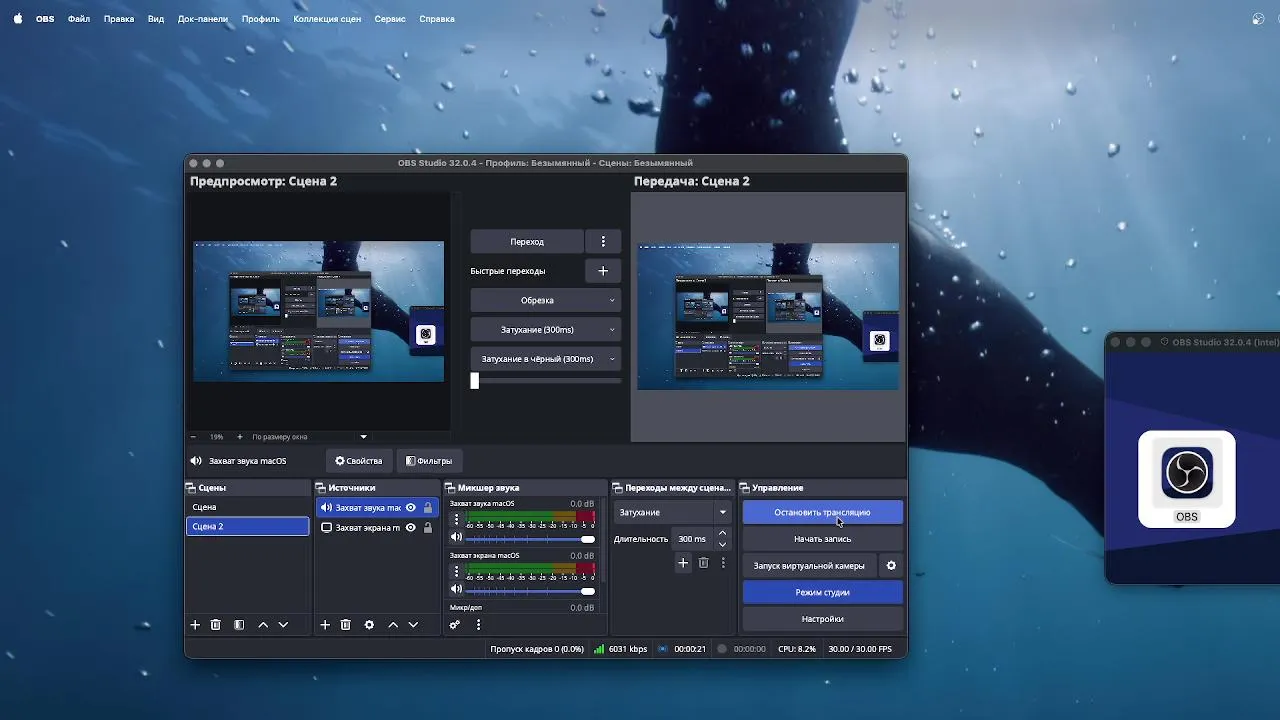
Task: Click Запуск виртуальной камеры button
Action: click(809, 566)
